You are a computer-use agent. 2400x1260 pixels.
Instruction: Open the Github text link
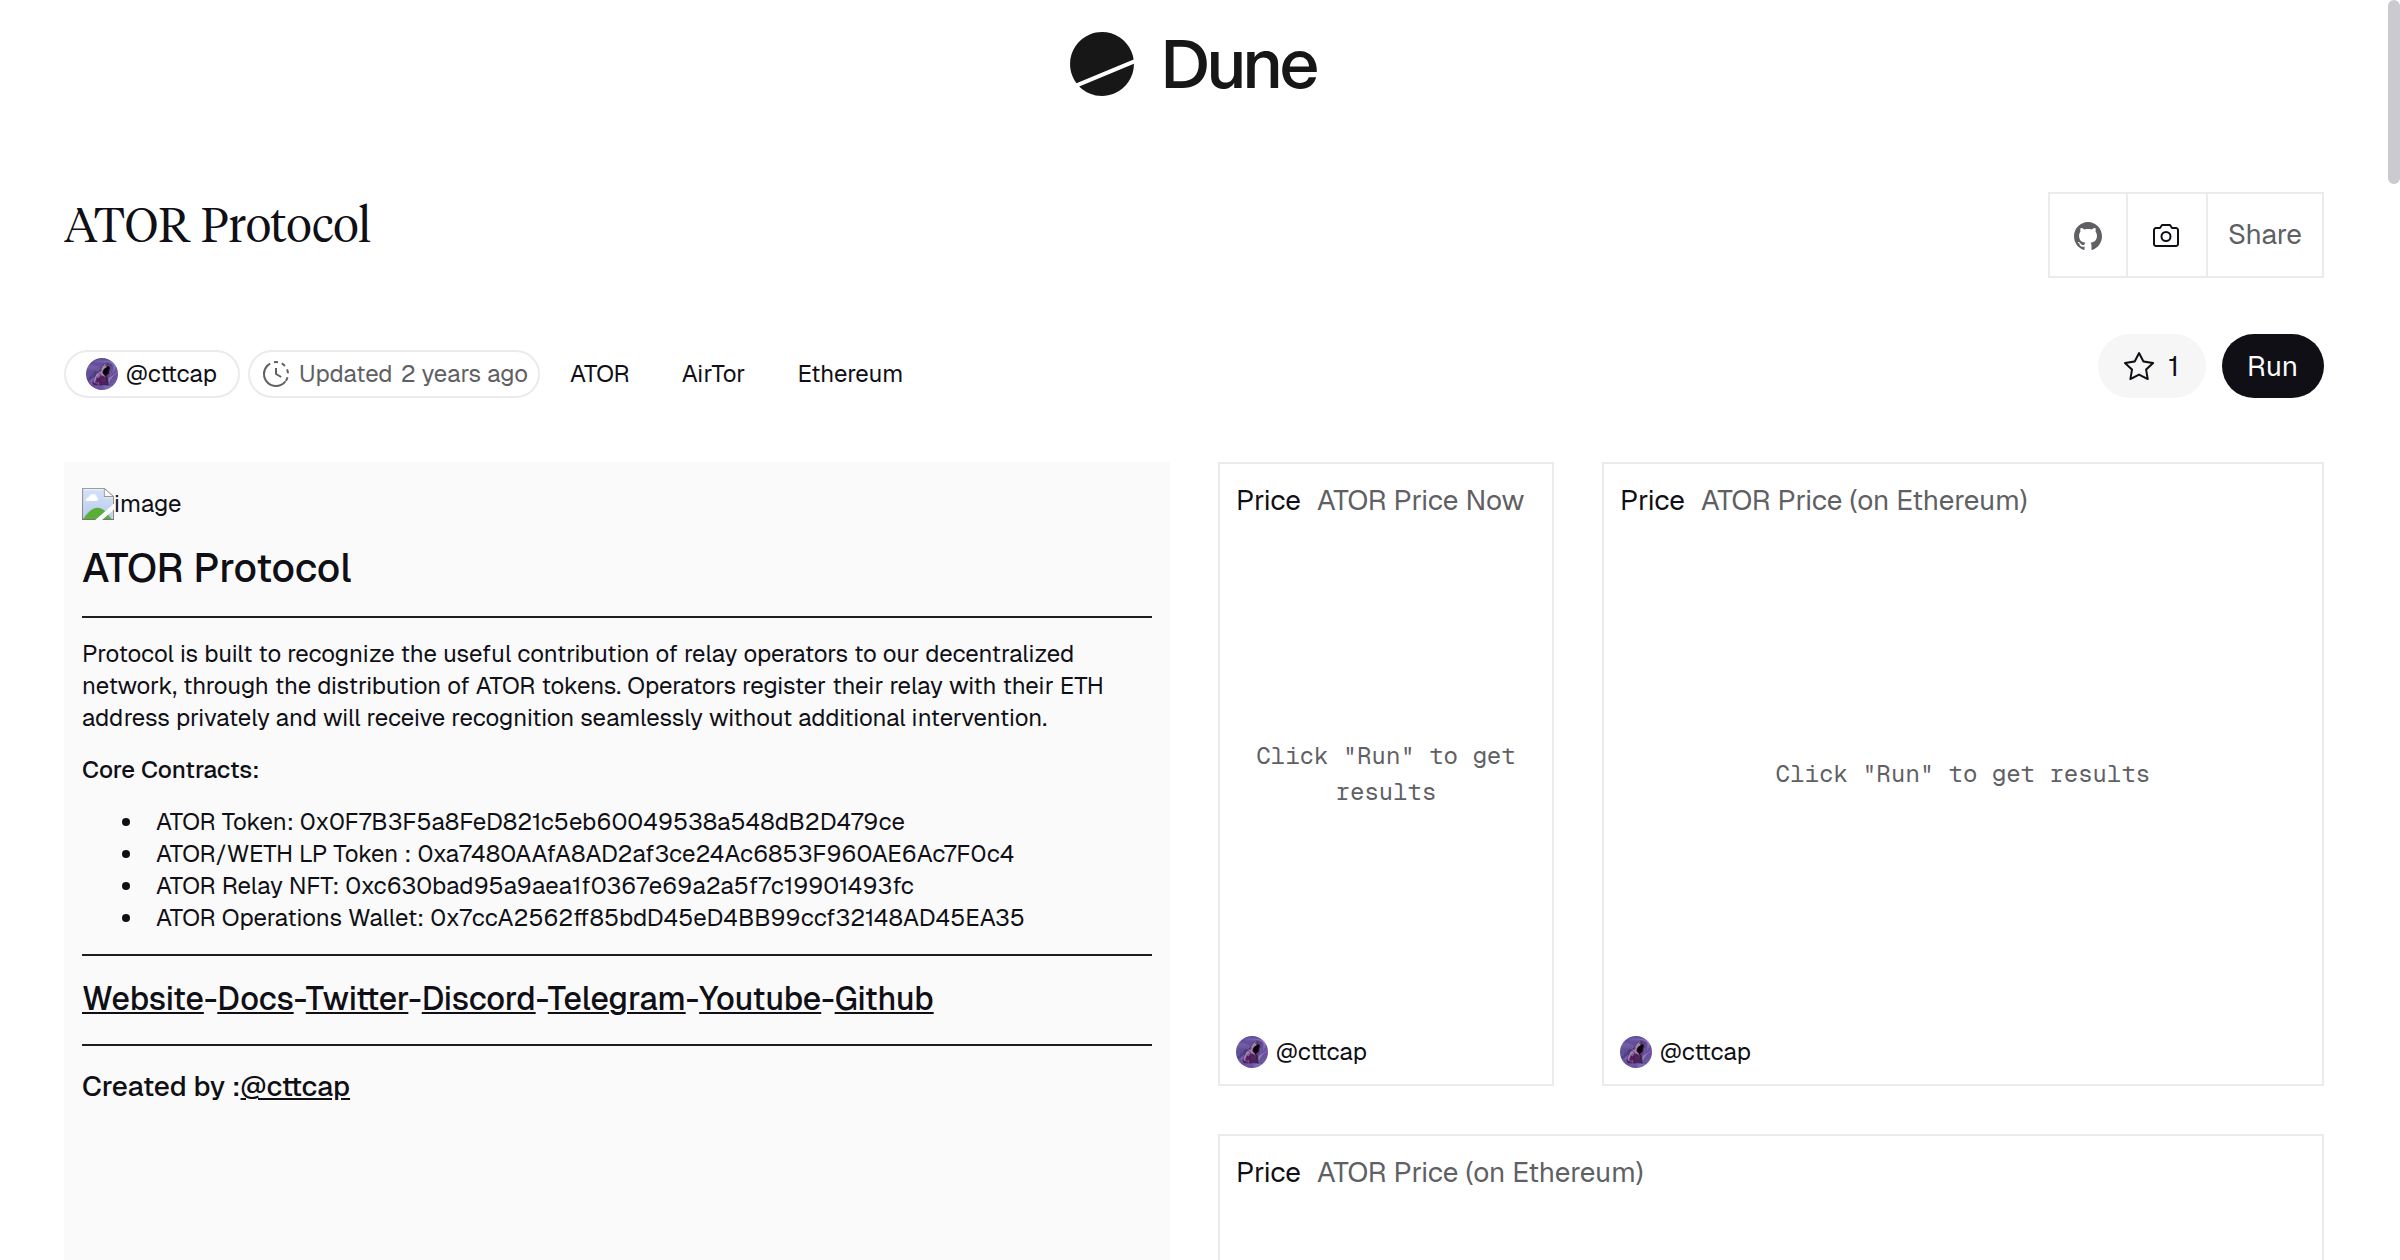pyautogui.click(x=883, y=999)
